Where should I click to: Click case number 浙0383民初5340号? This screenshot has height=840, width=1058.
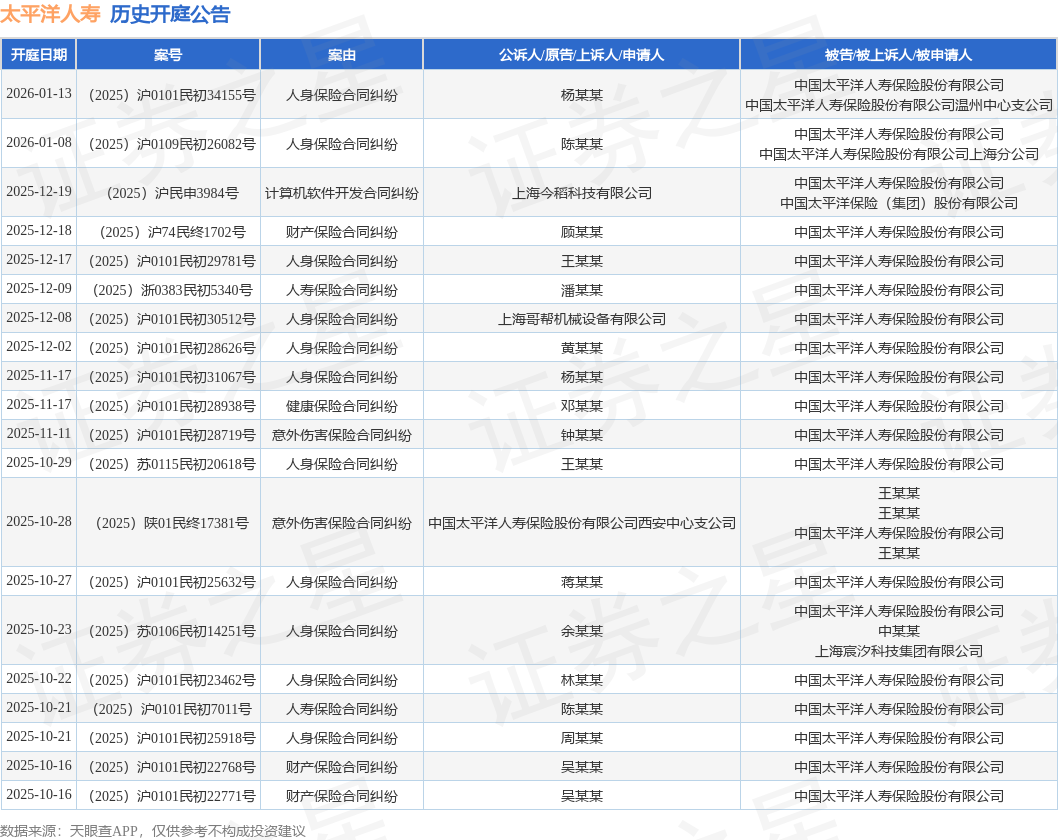click(196, 290)
